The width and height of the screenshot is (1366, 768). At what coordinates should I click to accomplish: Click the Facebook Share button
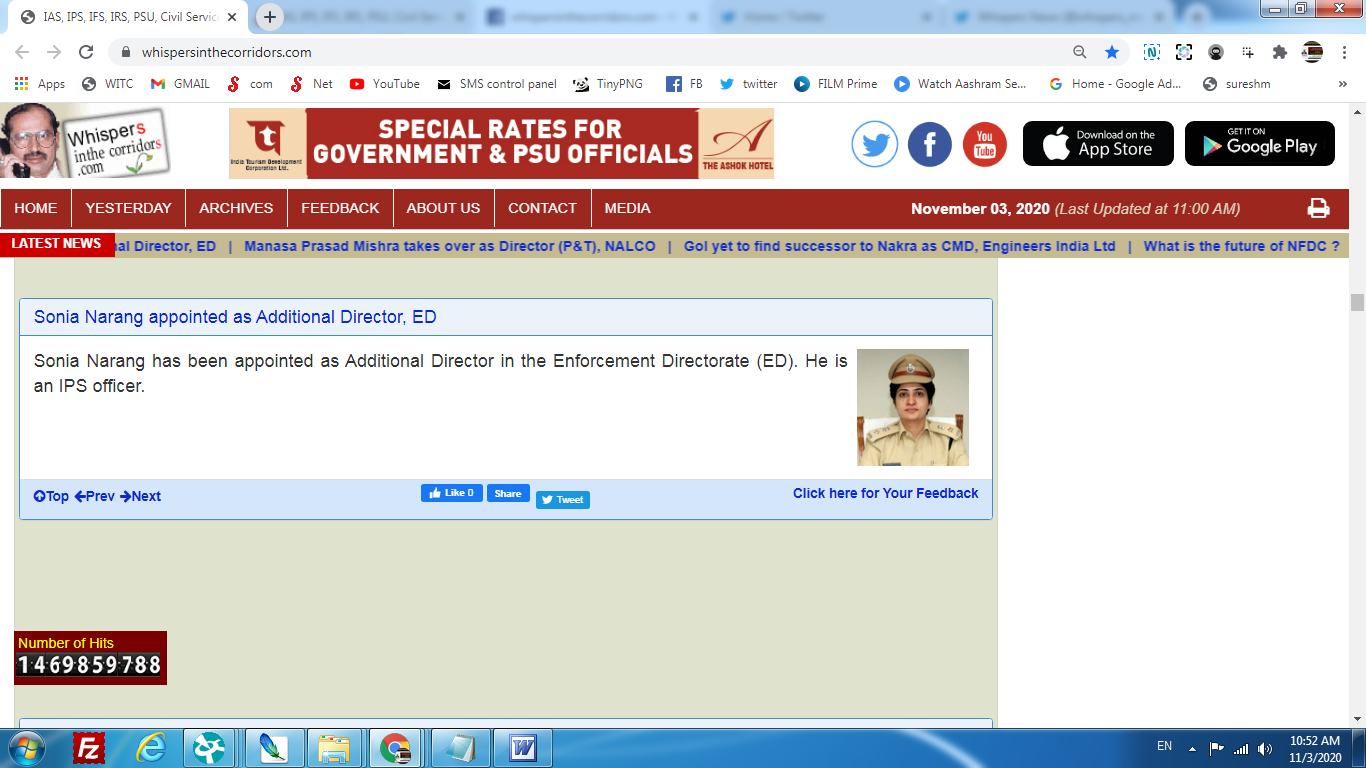(x=508, y=493)
